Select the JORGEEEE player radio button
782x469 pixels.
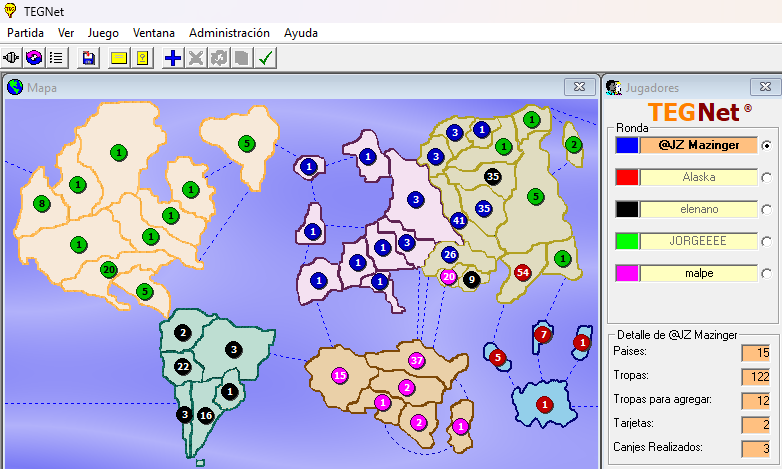click(767, 241)
